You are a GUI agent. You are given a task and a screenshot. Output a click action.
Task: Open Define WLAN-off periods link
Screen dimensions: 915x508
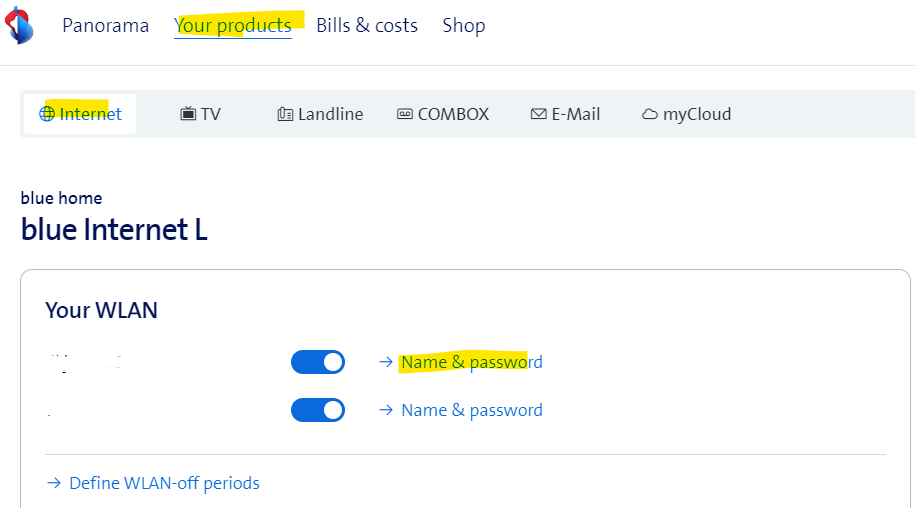pyautogui.click(x=164, y=483)
